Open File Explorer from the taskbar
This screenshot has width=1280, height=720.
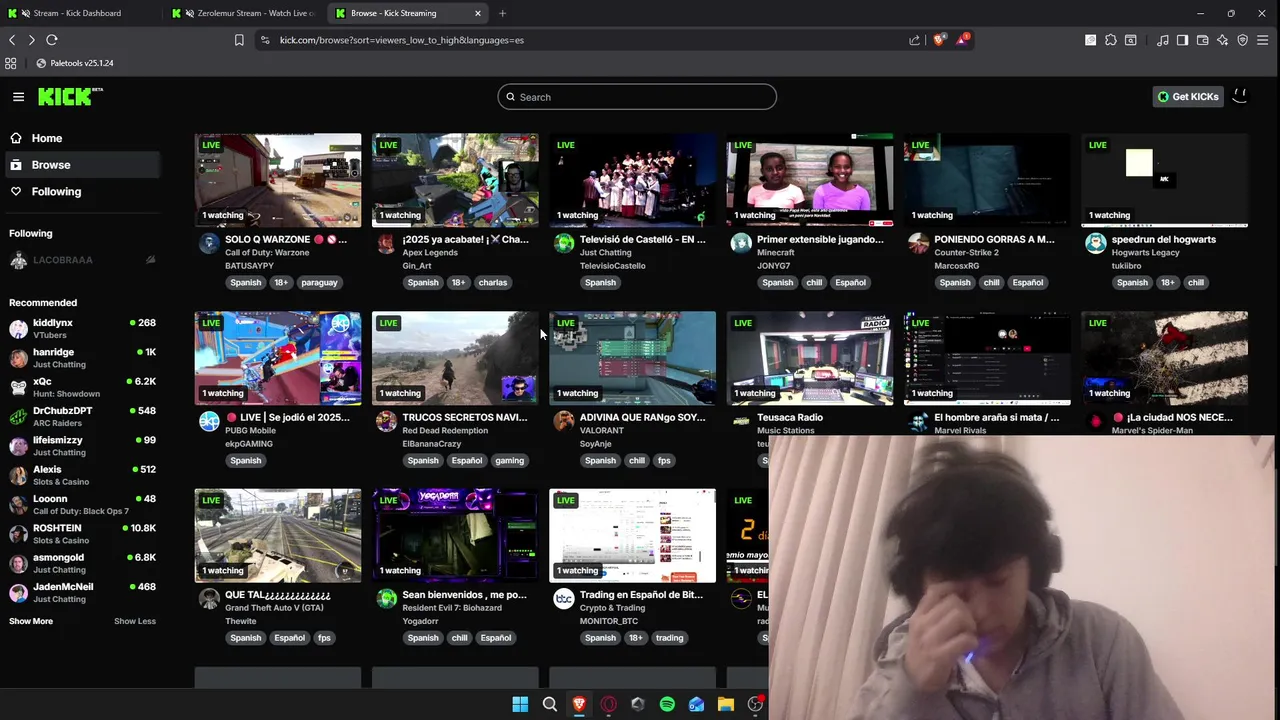pos(726,705)
